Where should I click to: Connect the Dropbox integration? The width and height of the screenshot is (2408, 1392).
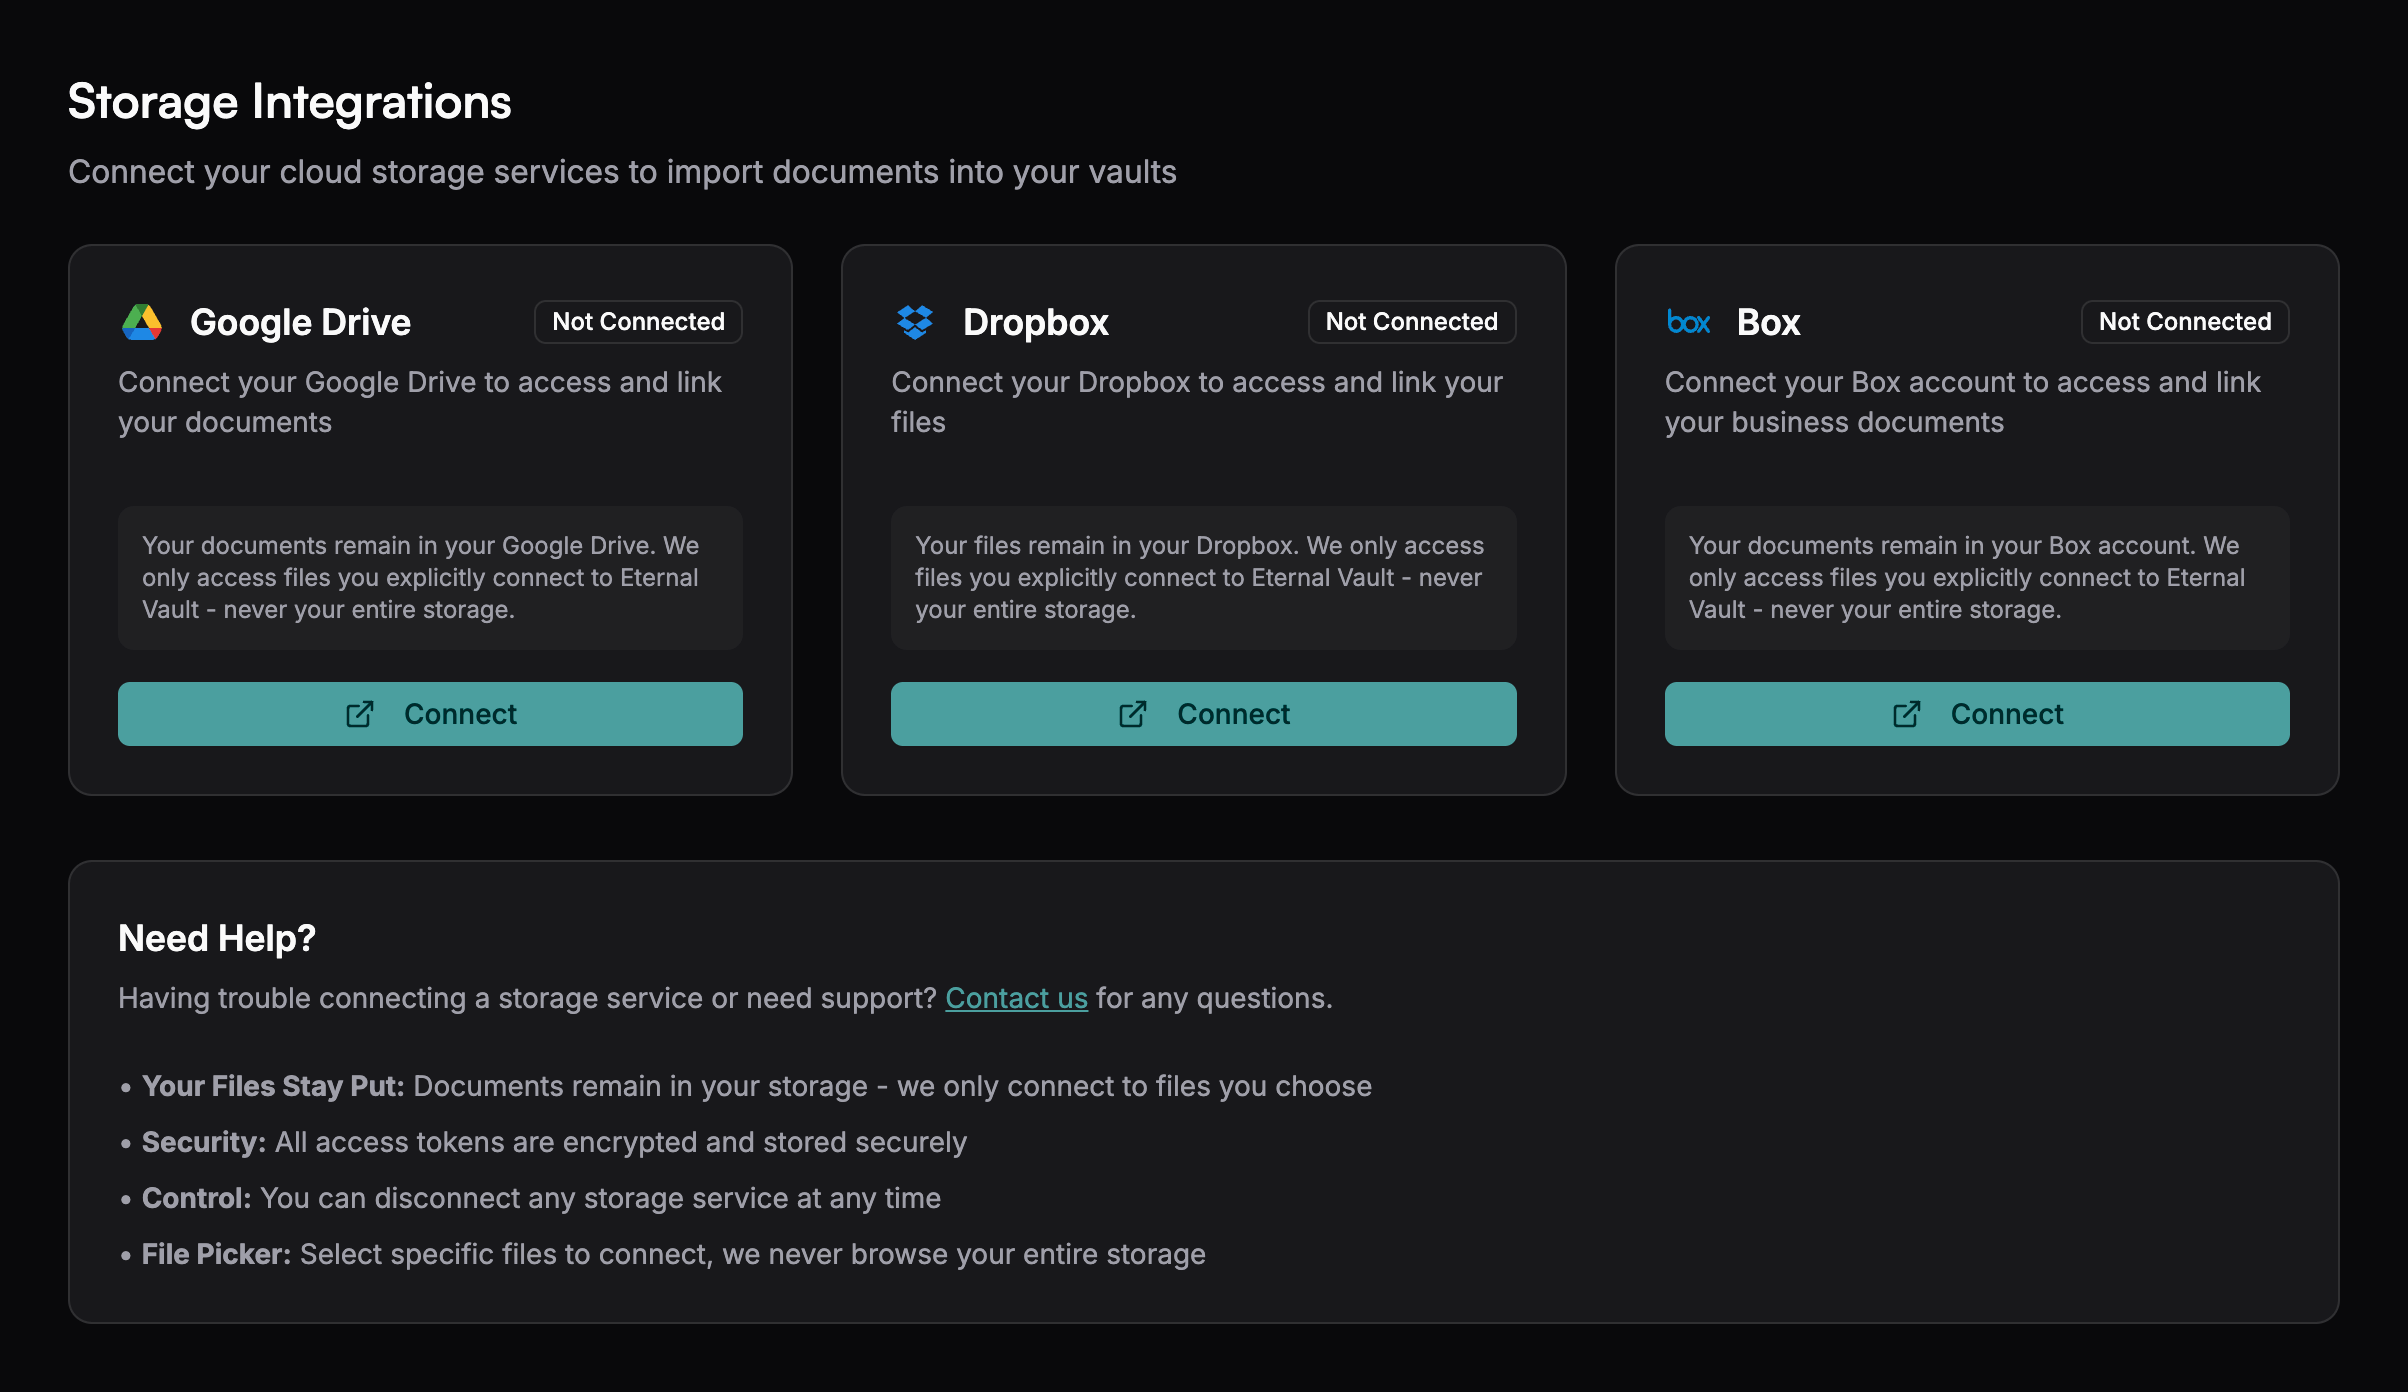click(x=1203, y=714)
